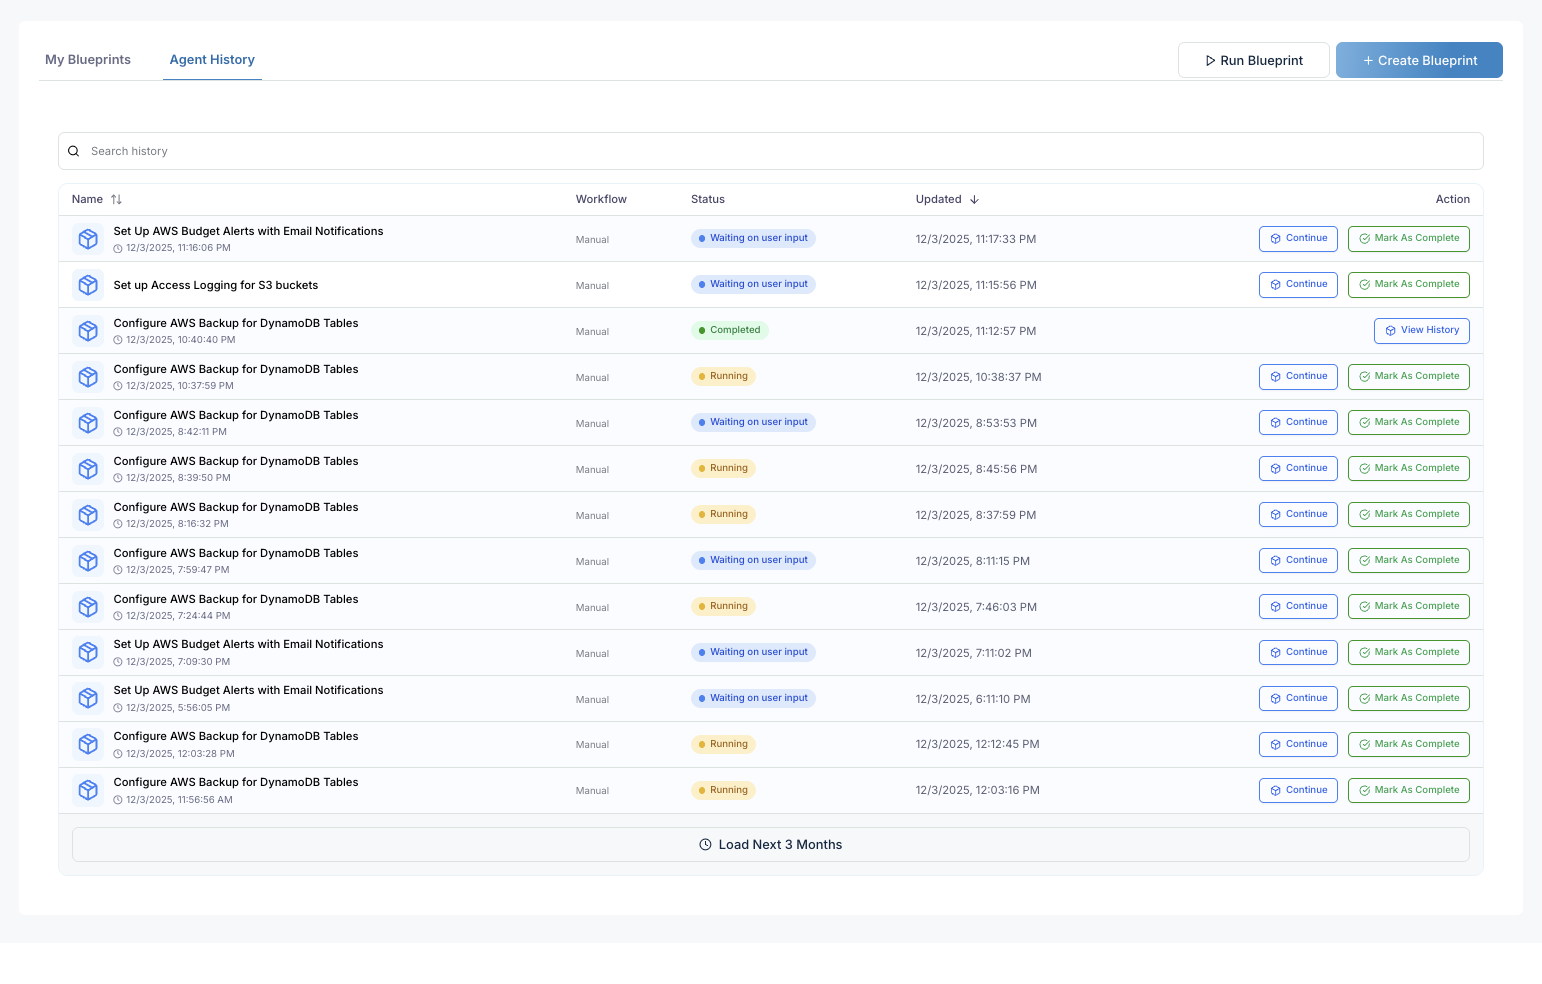Click the blueprint cube icon beside Set up Access Logging
This screenshot has width=1542, height=984.
87,284
